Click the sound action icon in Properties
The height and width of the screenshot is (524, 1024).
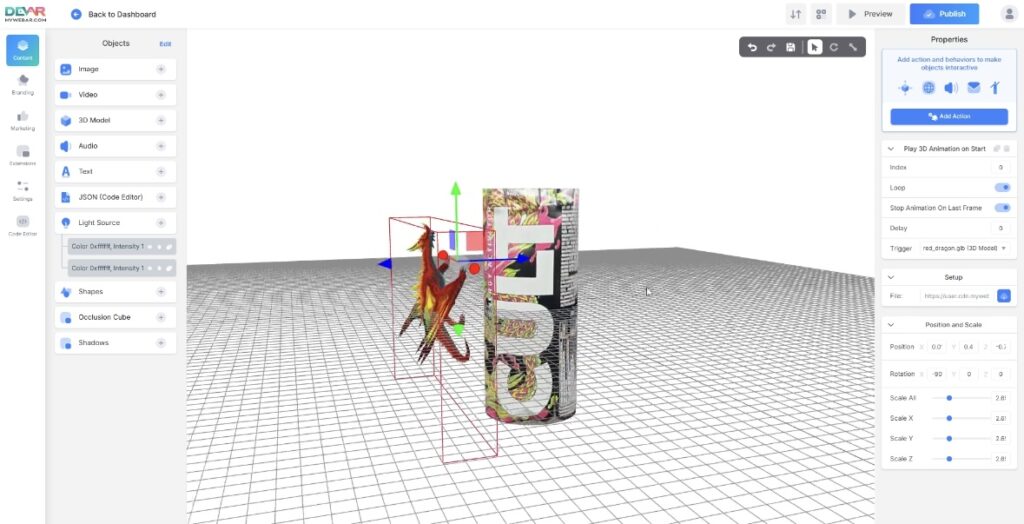[950, 88]
